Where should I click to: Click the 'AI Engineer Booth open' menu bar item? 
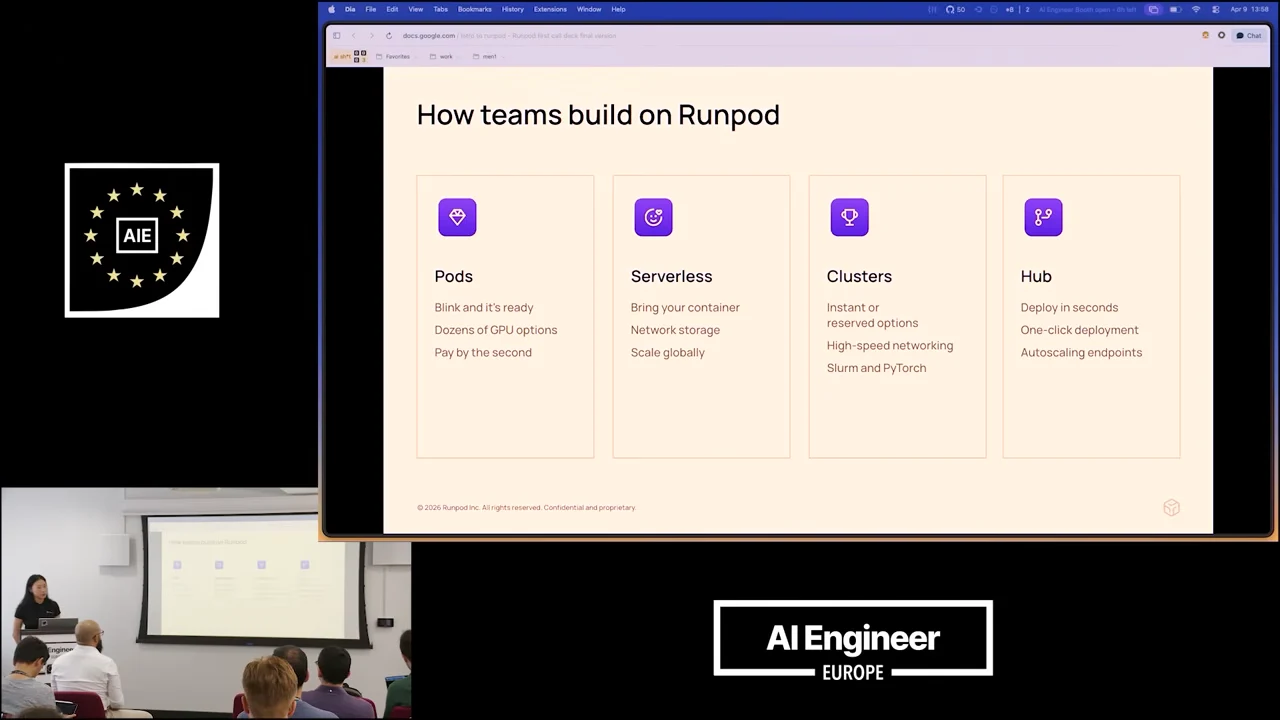[1087, 9]
